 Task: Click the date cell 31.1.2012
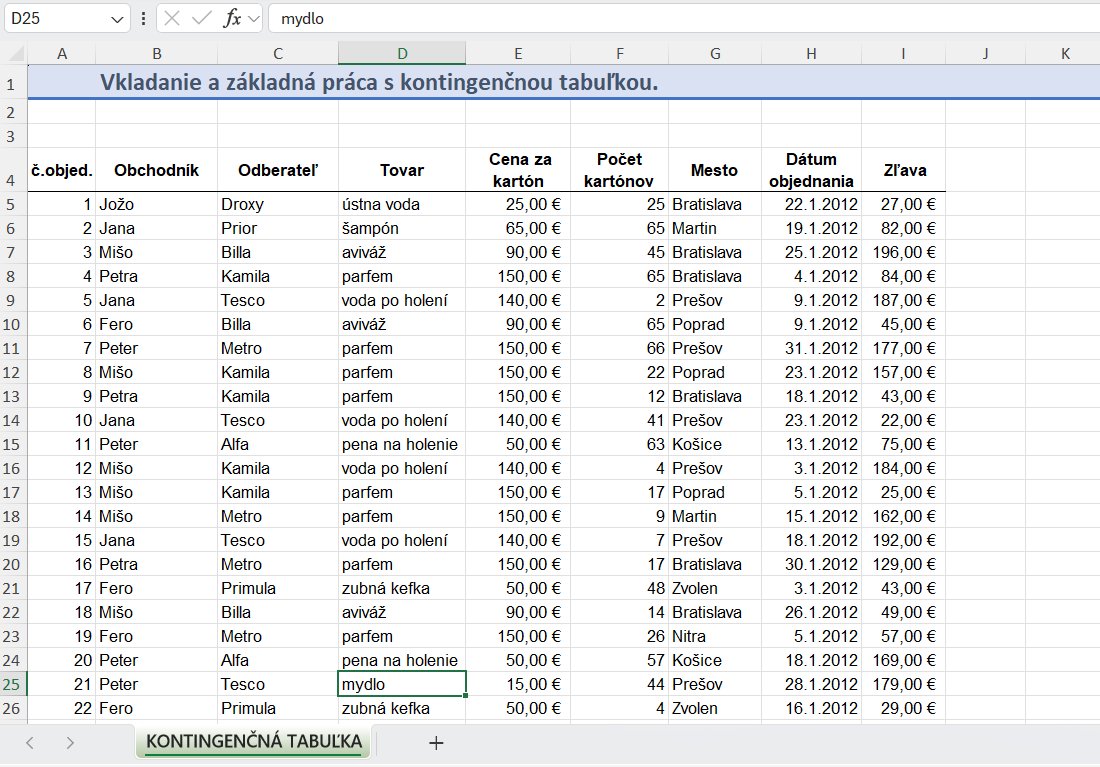(x=811, y=348)
